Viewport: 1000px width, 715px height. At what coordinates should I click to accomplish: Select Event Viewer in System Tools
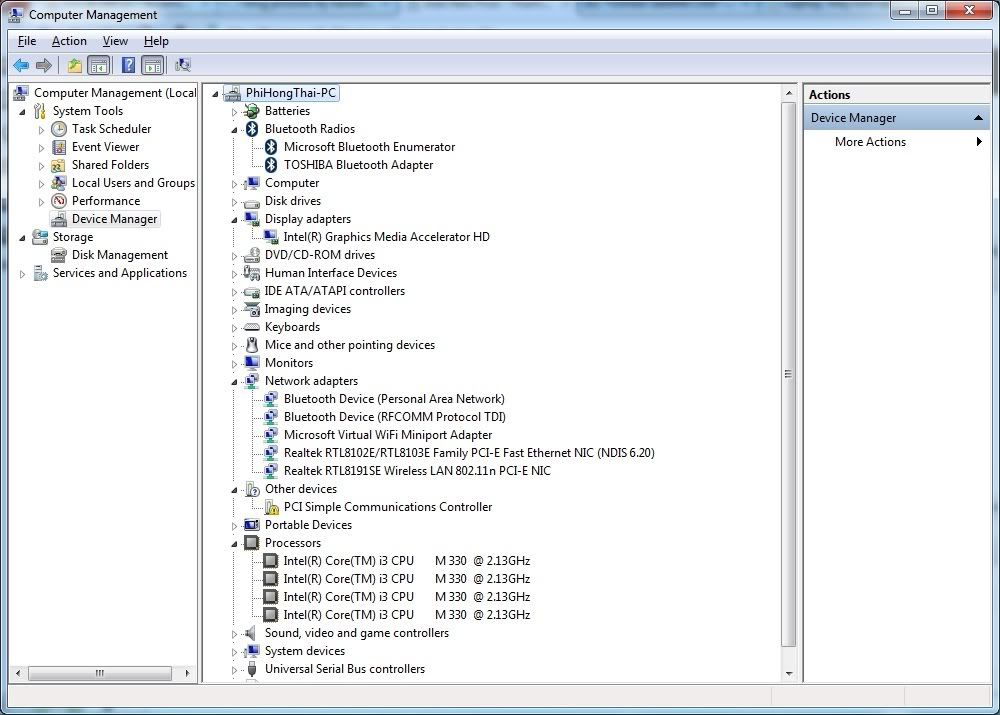click(x=105, y=147)
